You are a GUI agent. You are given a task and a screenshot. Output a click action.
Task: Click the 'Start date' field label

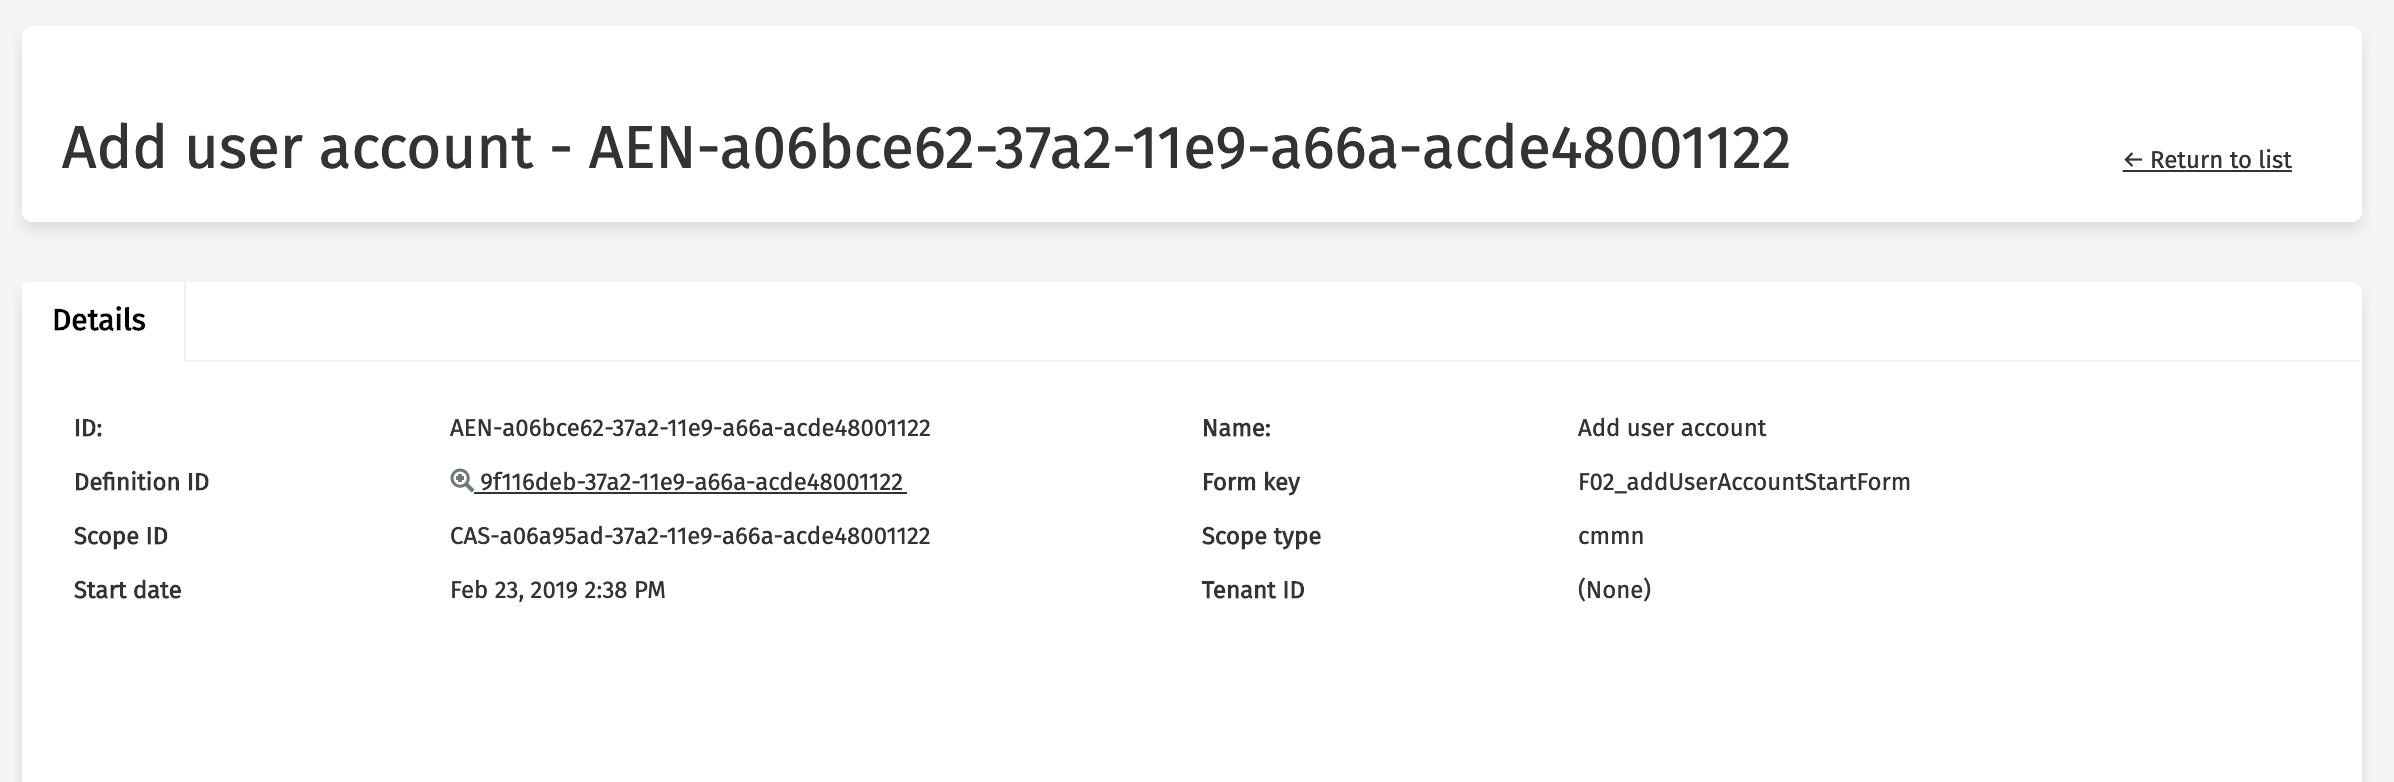pos(127,590)
